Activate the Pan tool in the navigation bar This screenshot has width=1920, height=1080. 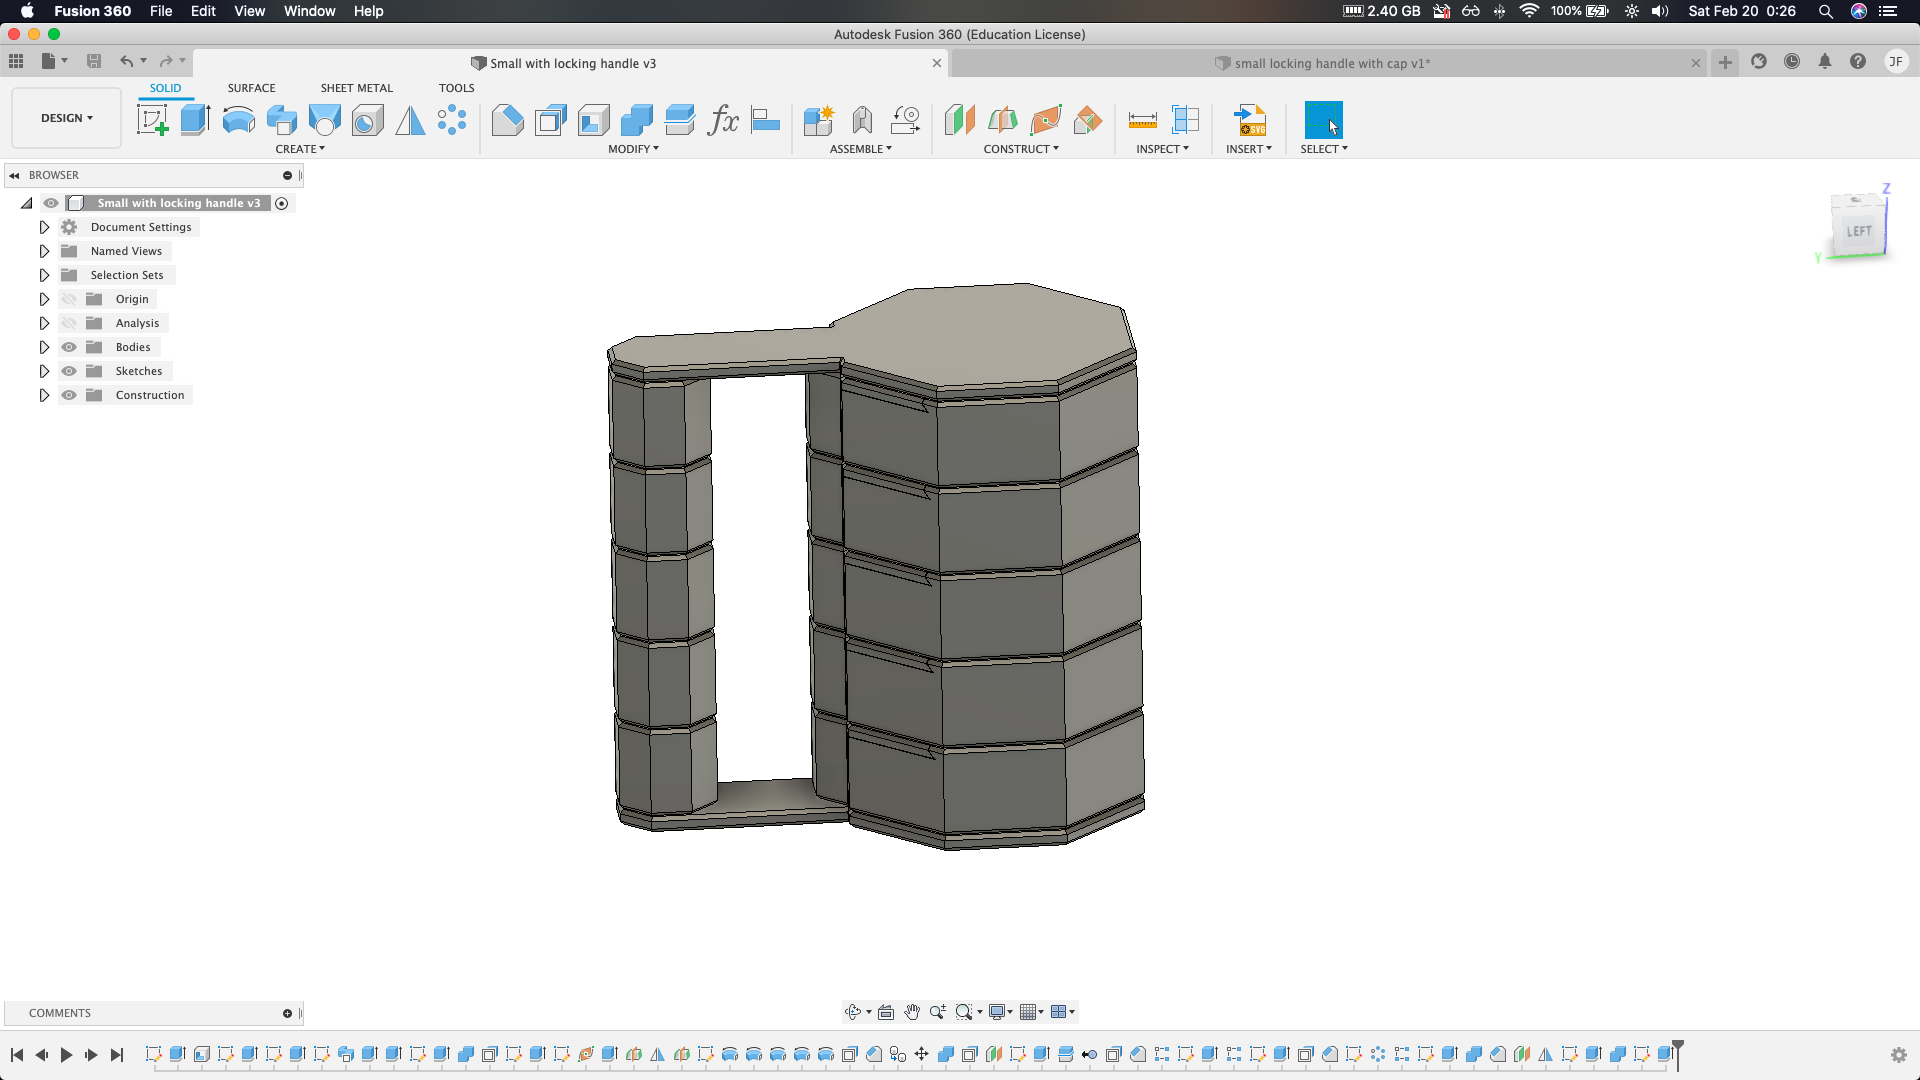(912, 1011)
